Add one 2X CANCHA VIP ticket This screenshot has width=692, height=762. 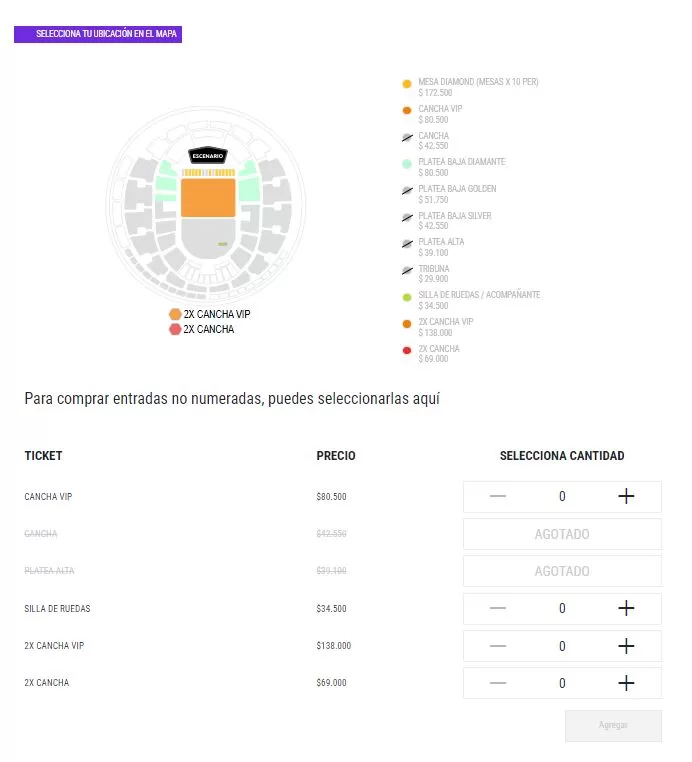(626, 646)
